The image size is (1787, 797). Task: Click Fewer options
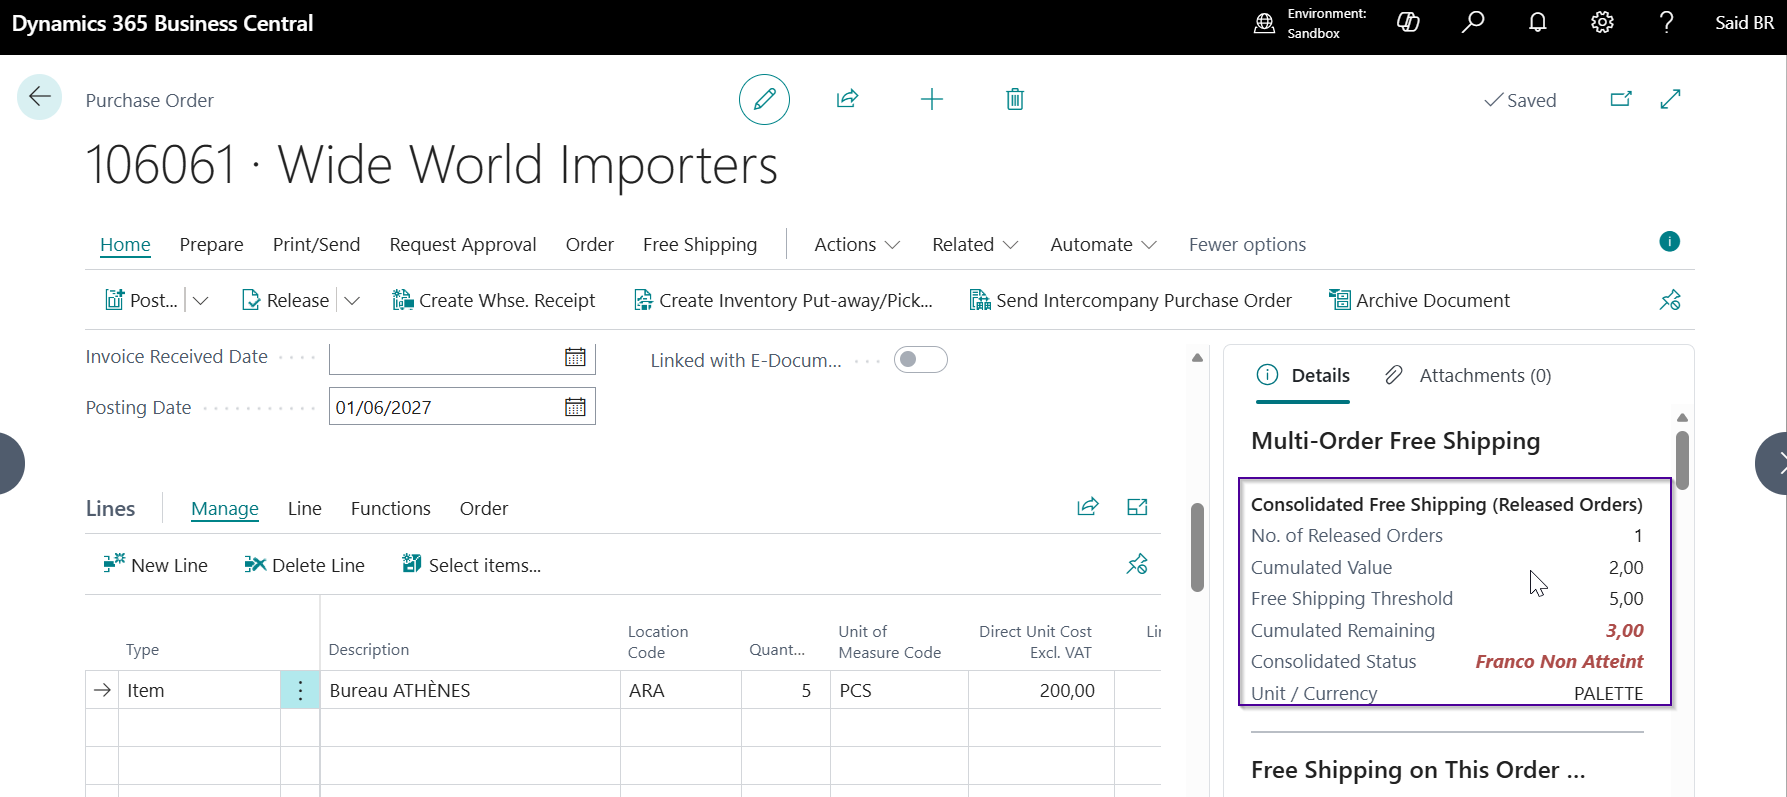click(x=1247, y=245)
